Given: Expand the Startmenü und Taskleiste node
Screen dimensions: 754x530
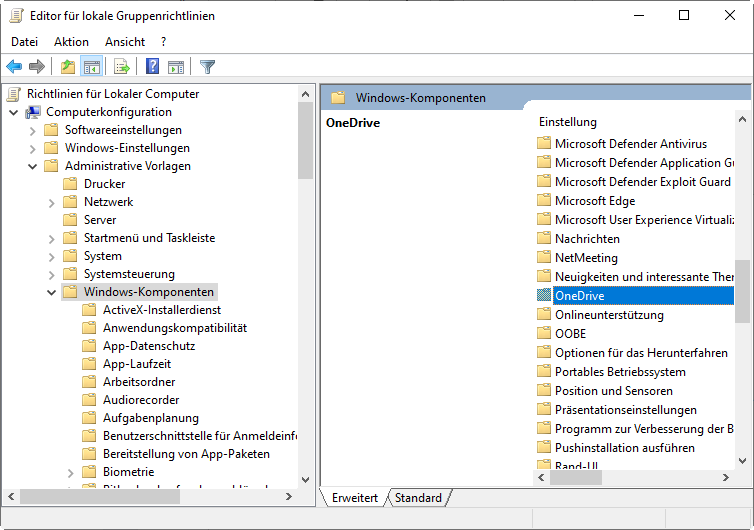Looking at the screenshot, I should point(51,239).
